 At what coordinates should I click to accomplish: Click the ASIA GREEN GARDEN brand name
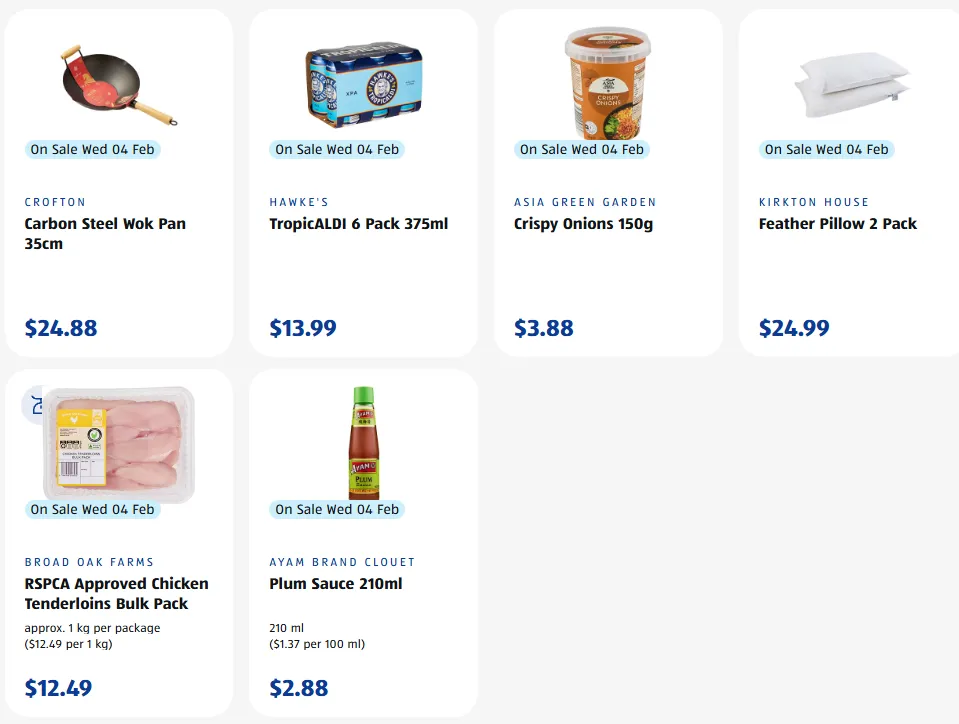tap(585, 202)
